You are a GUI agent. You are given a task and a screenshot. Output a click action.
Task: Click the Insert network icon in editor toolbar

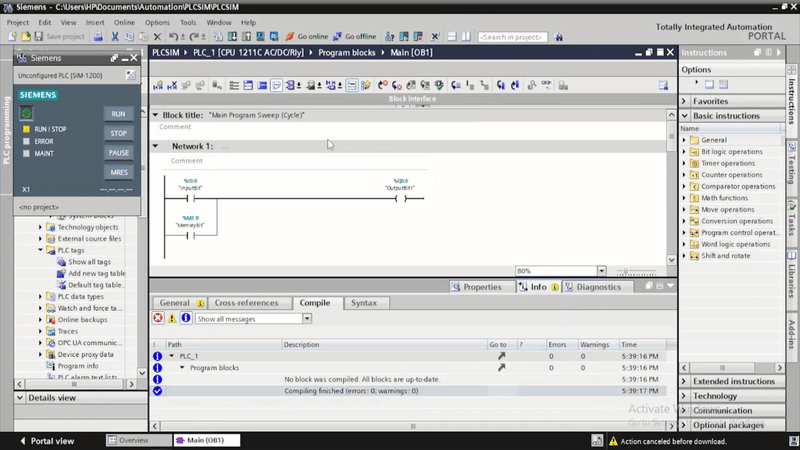pyautogui.click(x=160, y=86)
